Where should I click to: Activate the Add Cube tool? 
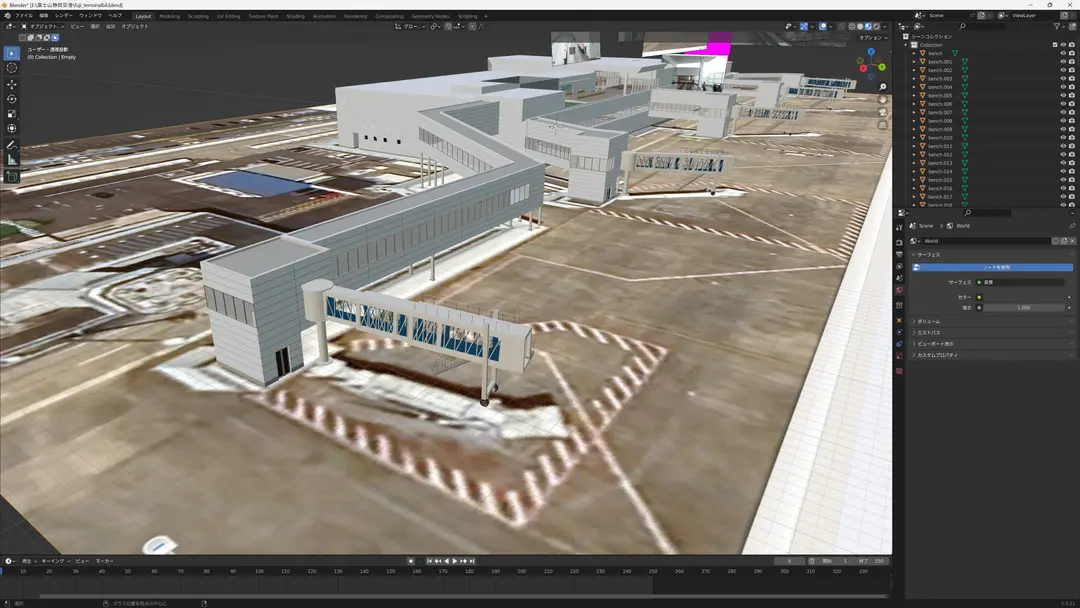coord(12,177)
